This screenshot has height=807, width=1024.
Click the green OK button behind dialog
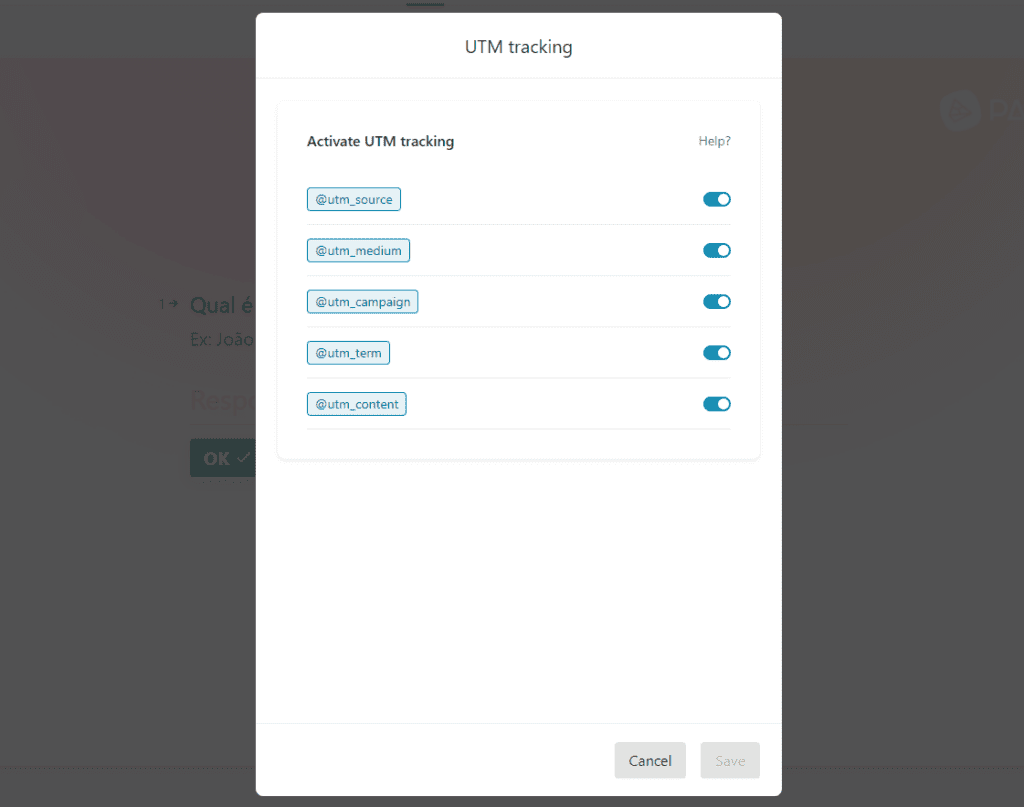tap(221, 458)
